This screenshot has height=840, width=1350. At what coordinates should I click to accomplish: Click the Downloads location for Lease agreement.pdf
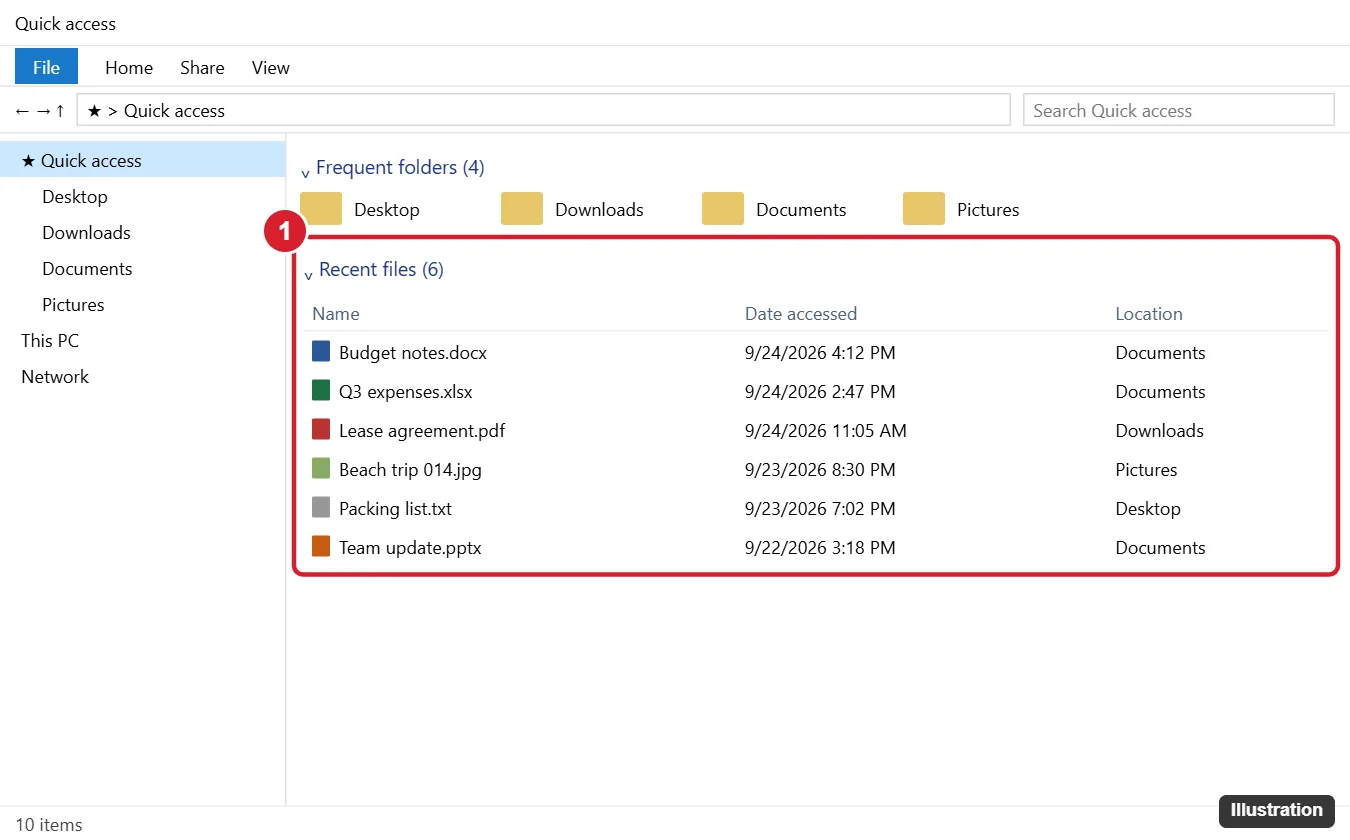pos(1160,430)
